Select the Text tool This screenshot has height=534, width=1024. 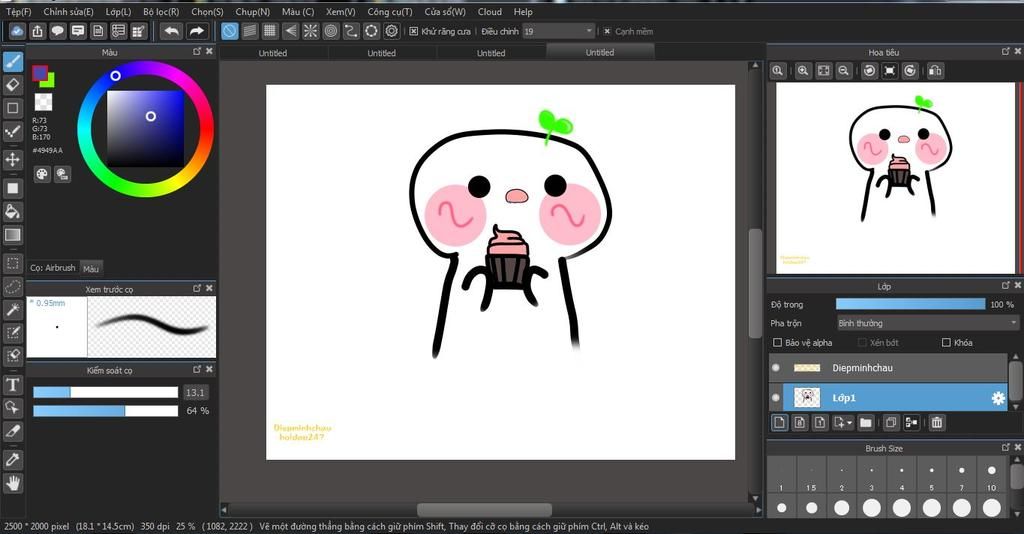click(x=12, y=385)
